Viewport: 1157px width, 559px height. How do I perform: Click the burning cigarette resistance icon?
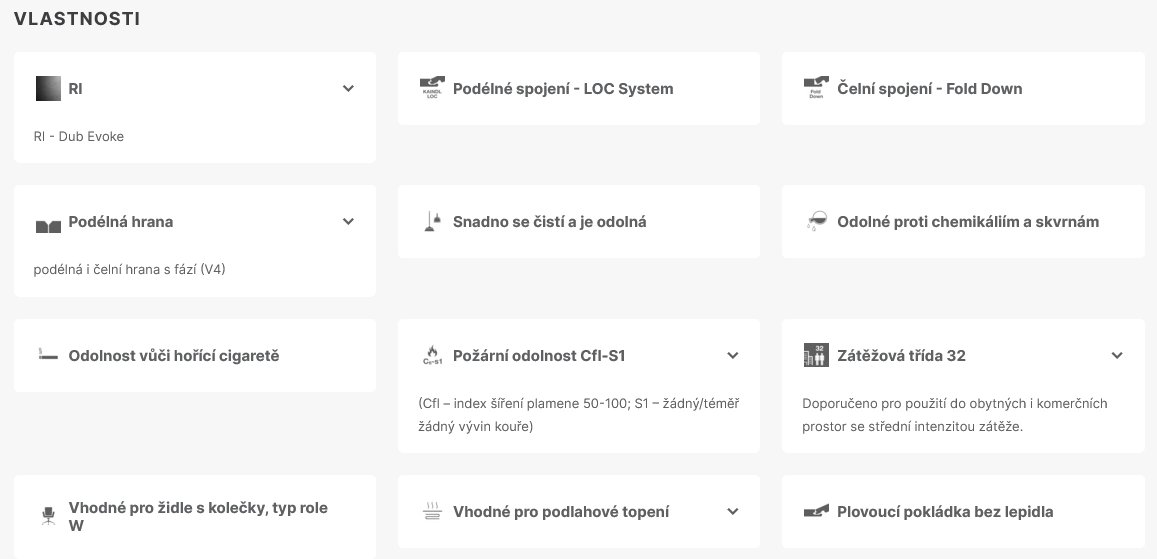tap(48, 355)
